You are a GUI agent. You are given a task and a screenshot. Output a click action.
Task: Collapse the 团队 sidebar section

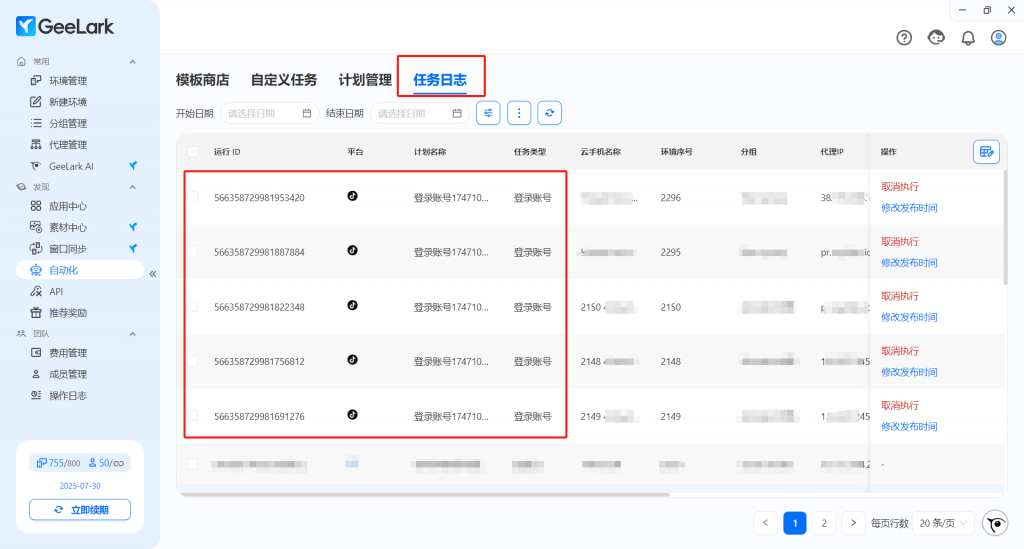click(x=132, y=333)
